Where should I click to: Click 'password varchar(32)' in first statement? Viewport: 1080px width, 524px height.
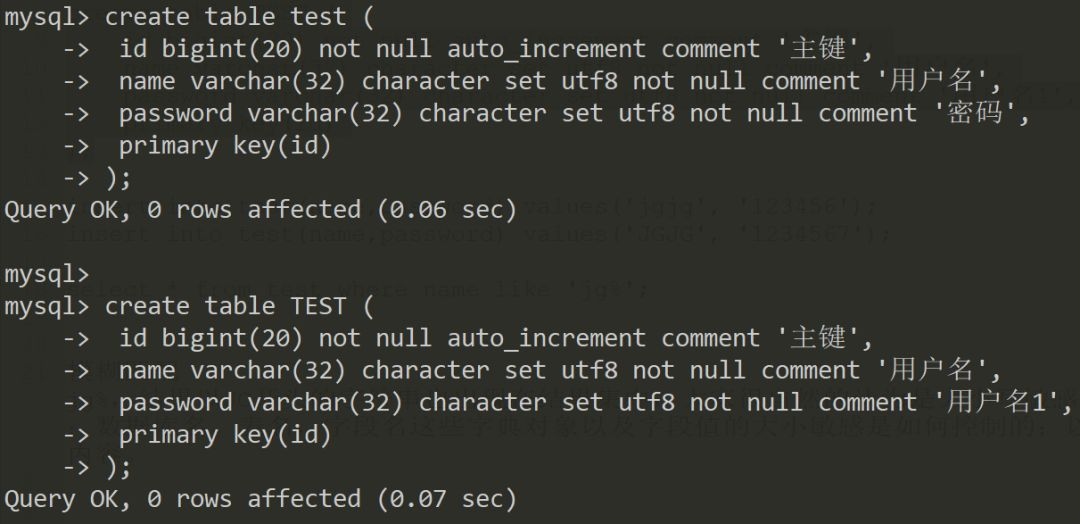(x=260, y=113)
